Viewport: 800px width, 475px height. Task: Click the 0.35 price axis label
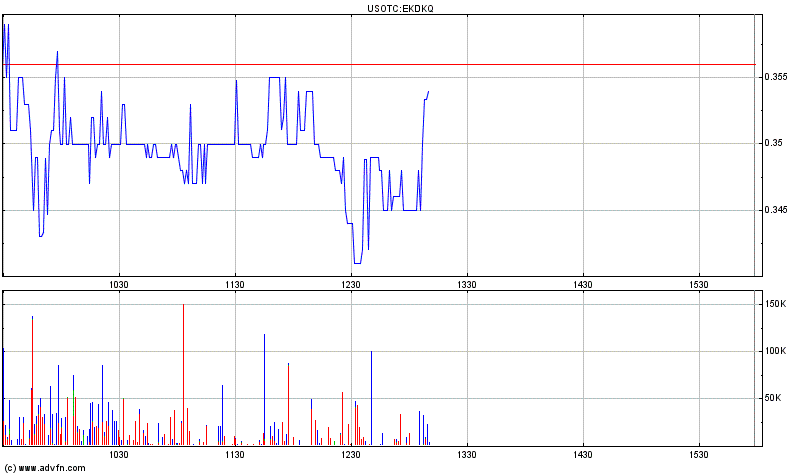773,143
